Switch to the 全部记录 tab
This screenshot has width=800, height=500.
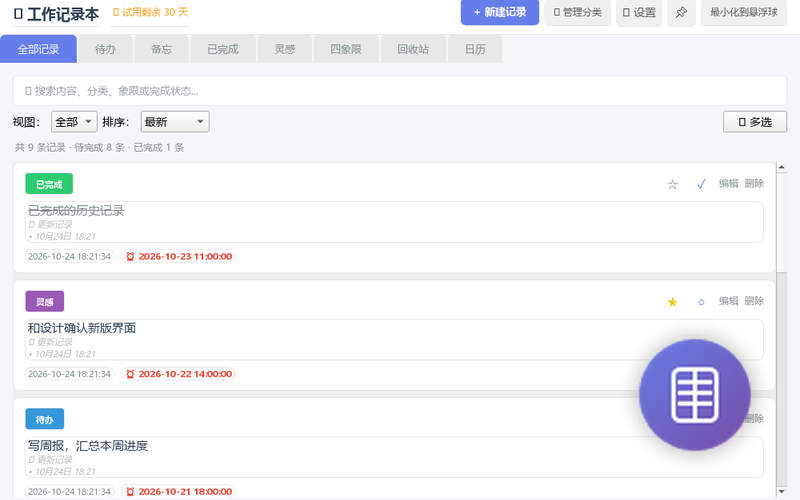(38, 49)
